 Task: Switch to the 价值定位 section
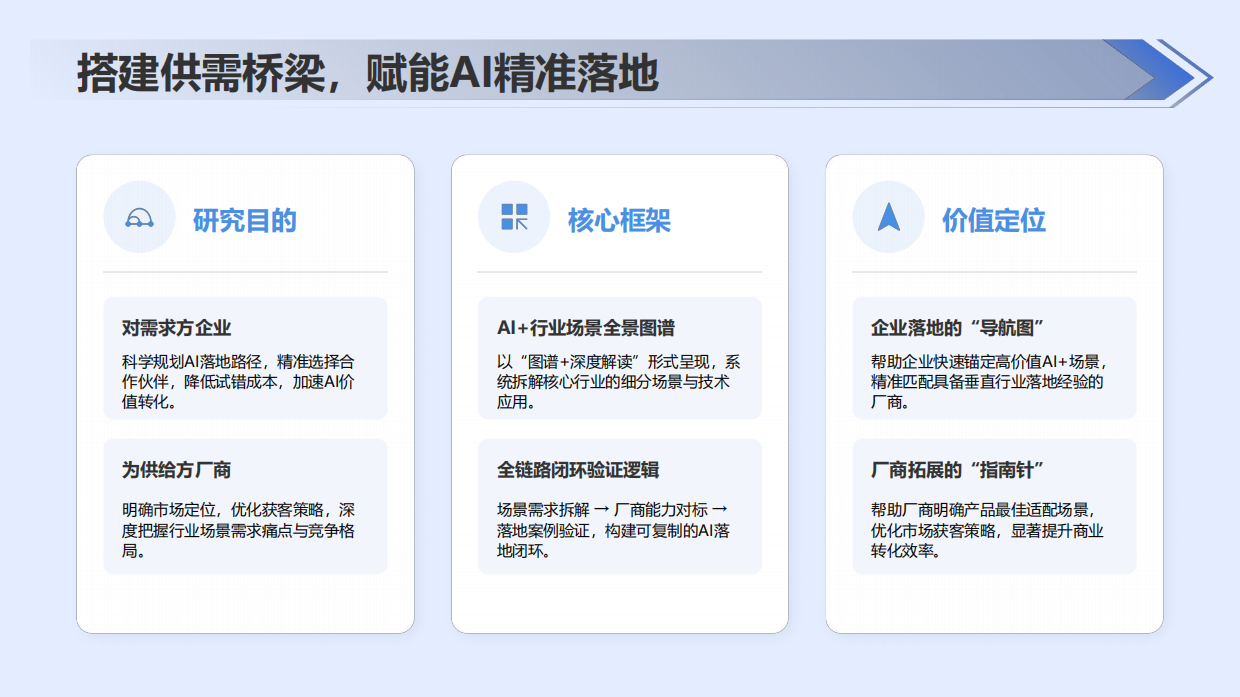pyautogui.click(x=991, y=219)
